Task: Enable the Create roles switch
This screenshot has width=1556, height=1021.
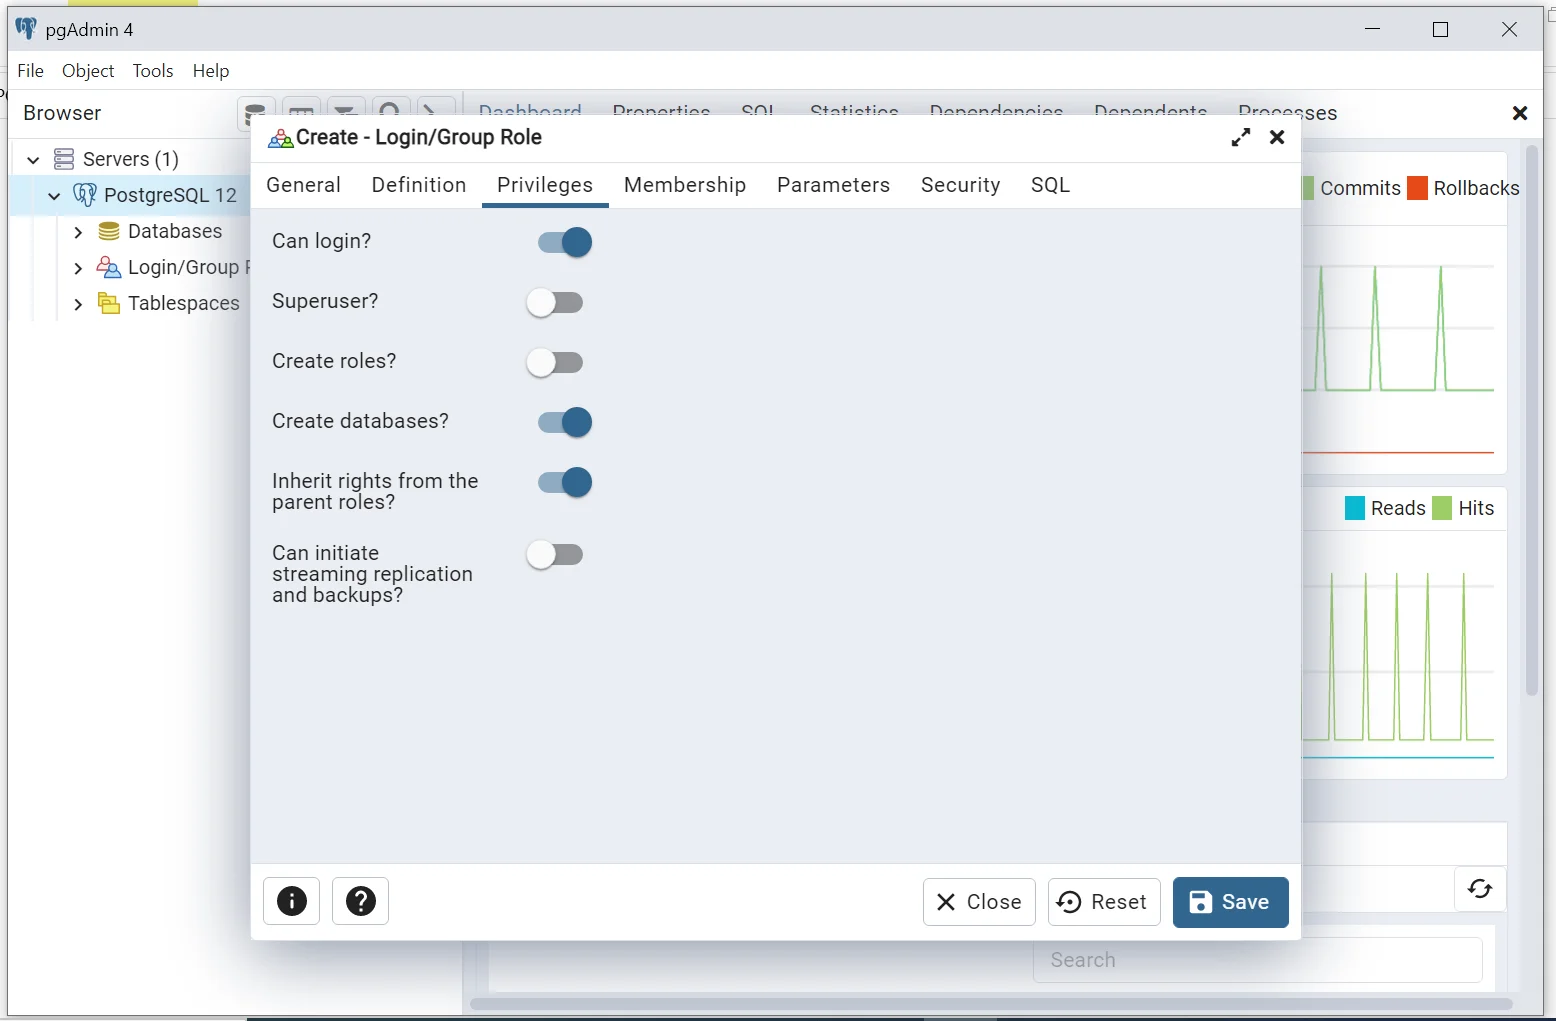Action: coord(555,362)
